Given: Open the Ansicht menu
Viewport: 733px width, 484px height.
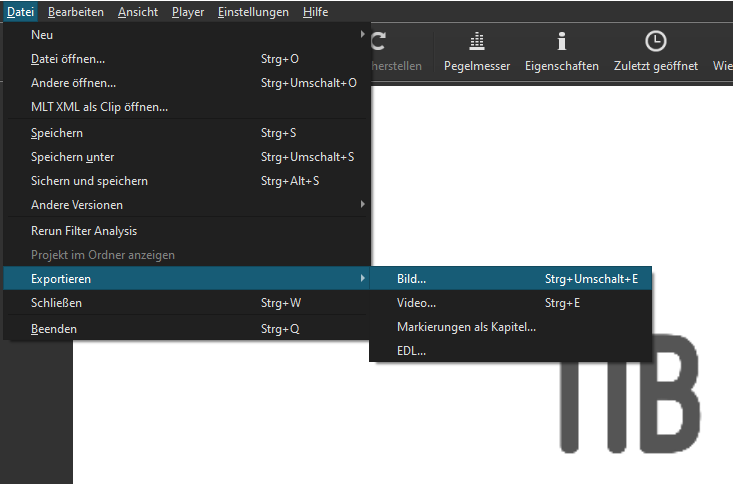Looking at the screenshot, I should tap(137, 12).
